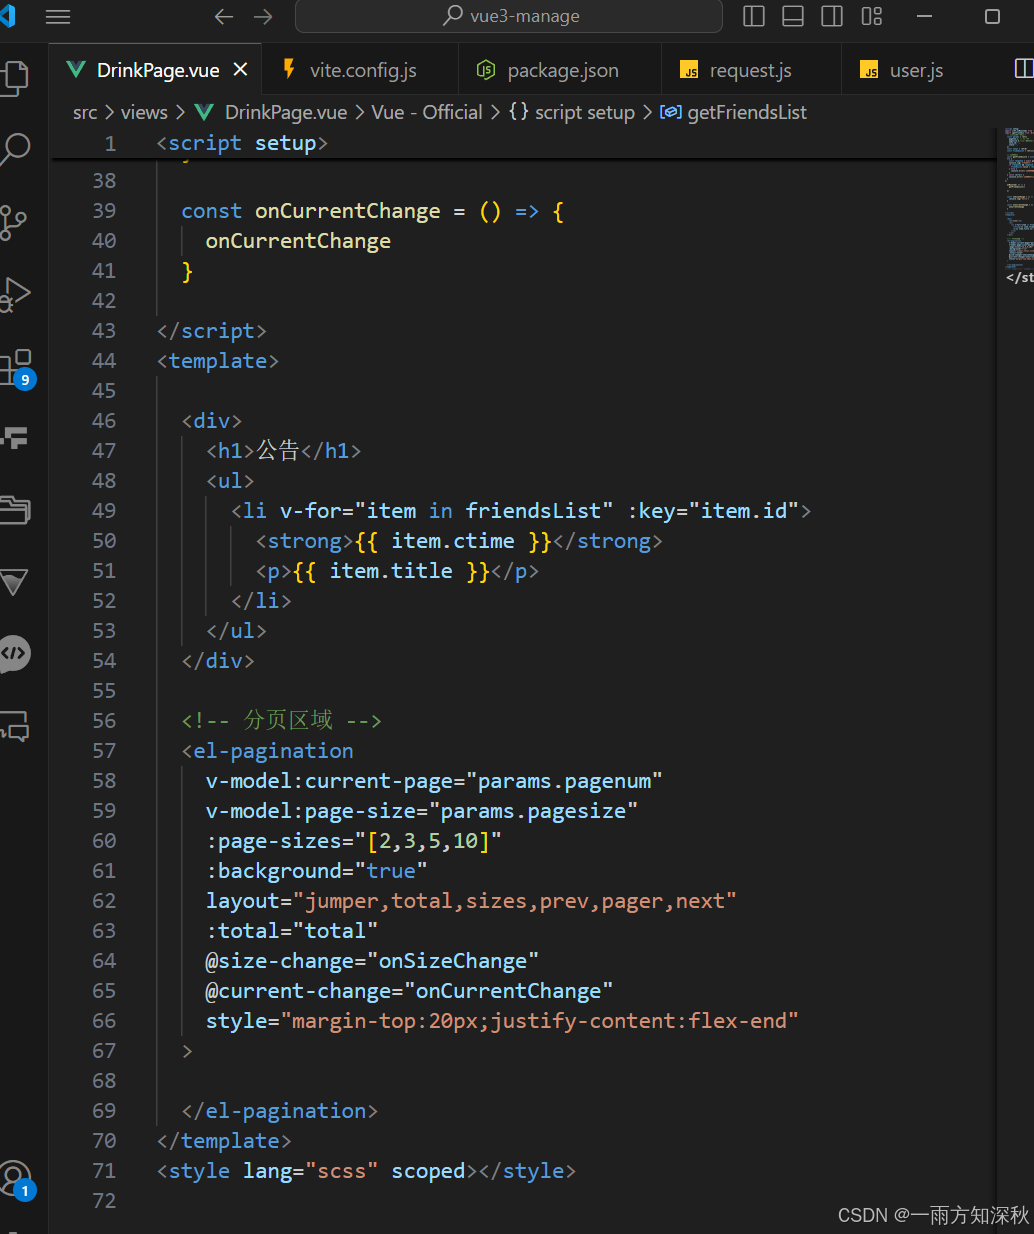Click the layout attribute value string
The height and width of the screenshot is (1234, 1034).
pos(514,901)
